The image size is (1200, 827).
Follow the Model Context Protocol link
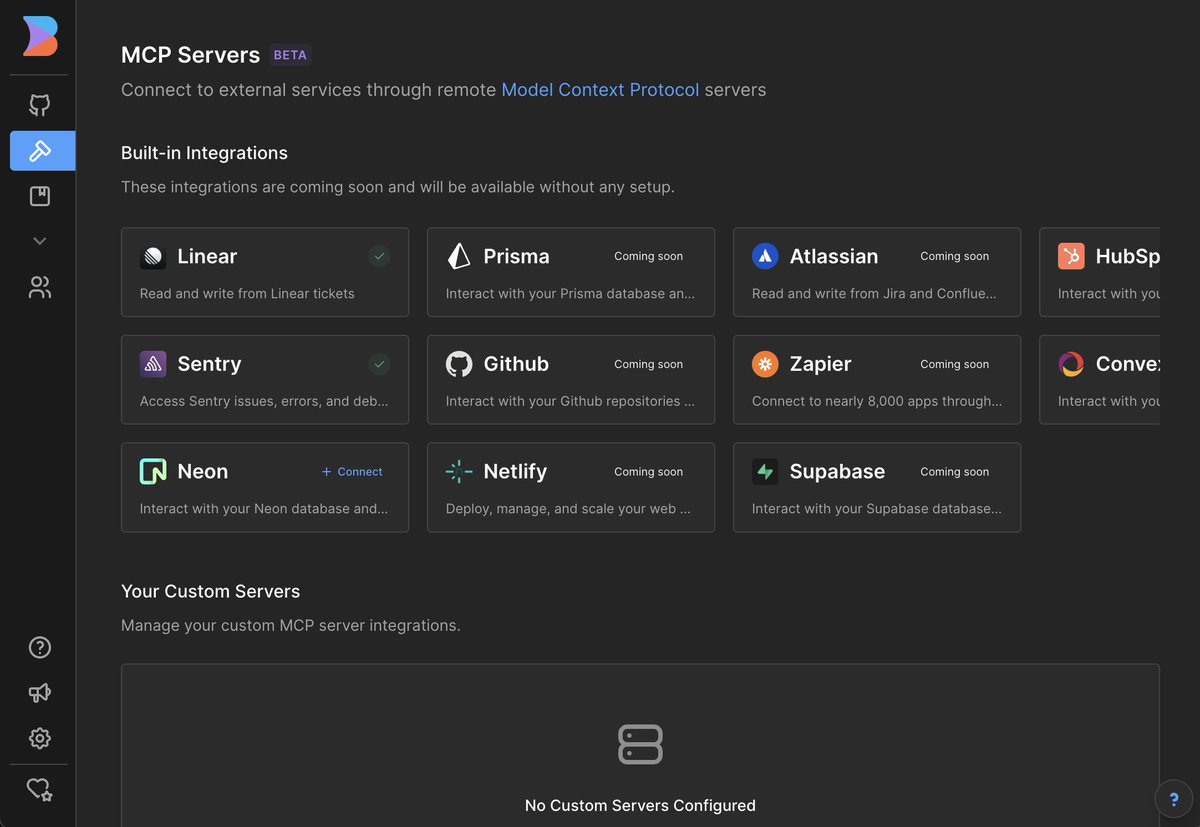click(x=600, y=90)
